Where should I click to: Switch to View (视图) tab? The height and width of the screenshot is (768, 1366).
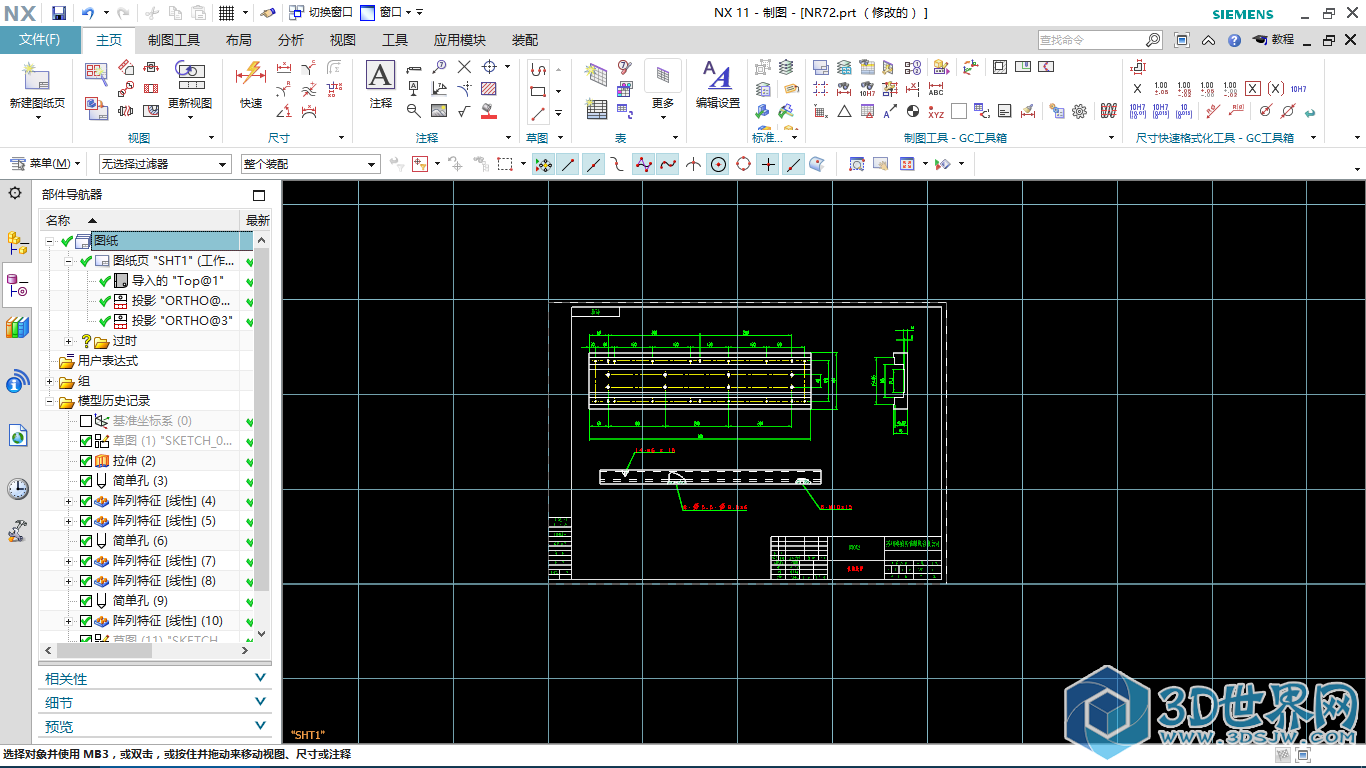click(x=343, y=40)
